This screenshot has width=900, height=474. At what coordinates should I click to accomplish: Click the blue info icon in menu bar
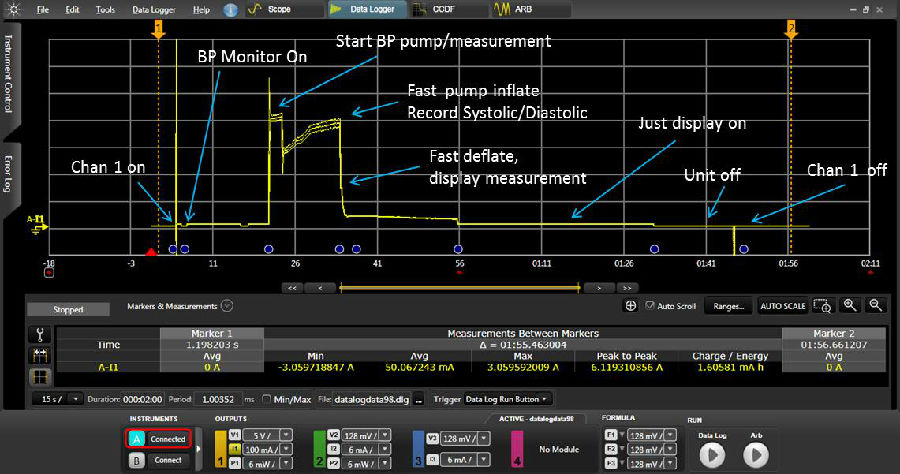tap(230, 10)
